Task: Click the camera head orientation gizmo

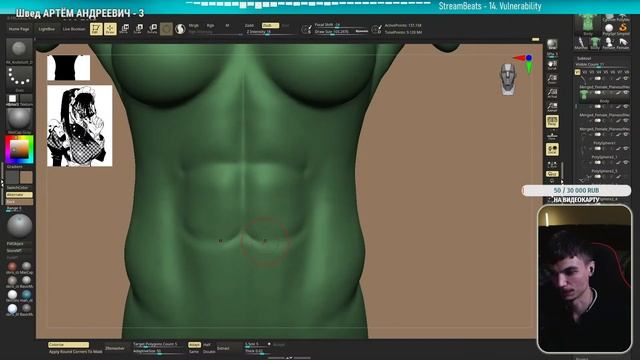Action: pyautogui.click(x=508, y=79)
